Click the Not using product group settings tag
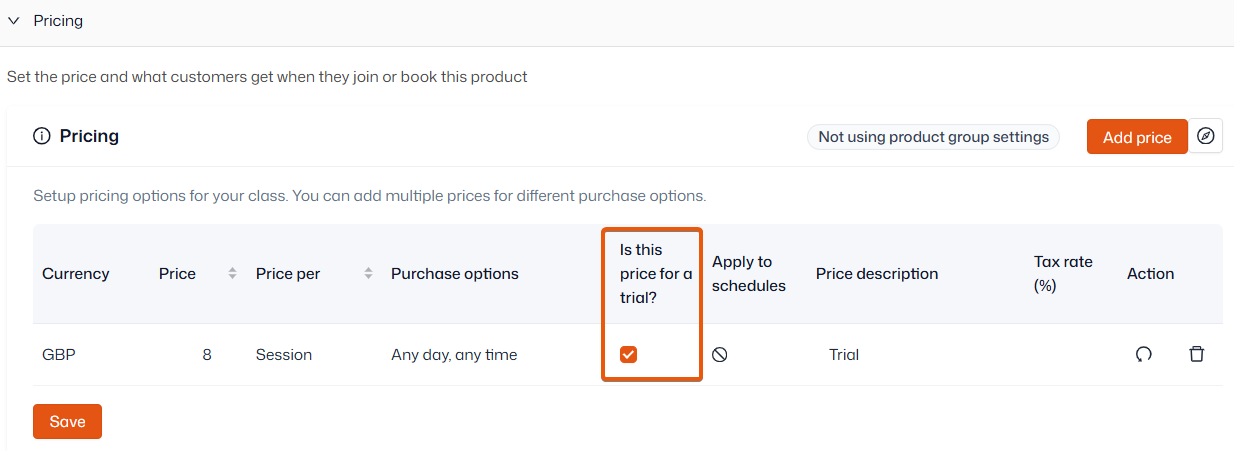This screenshot has width=1234, height=451. 934,137
